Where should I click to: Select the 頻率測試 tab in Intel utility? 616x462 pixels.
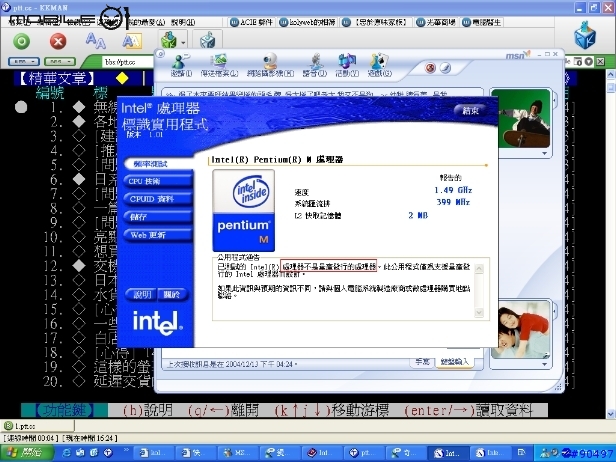click(158, 164)
